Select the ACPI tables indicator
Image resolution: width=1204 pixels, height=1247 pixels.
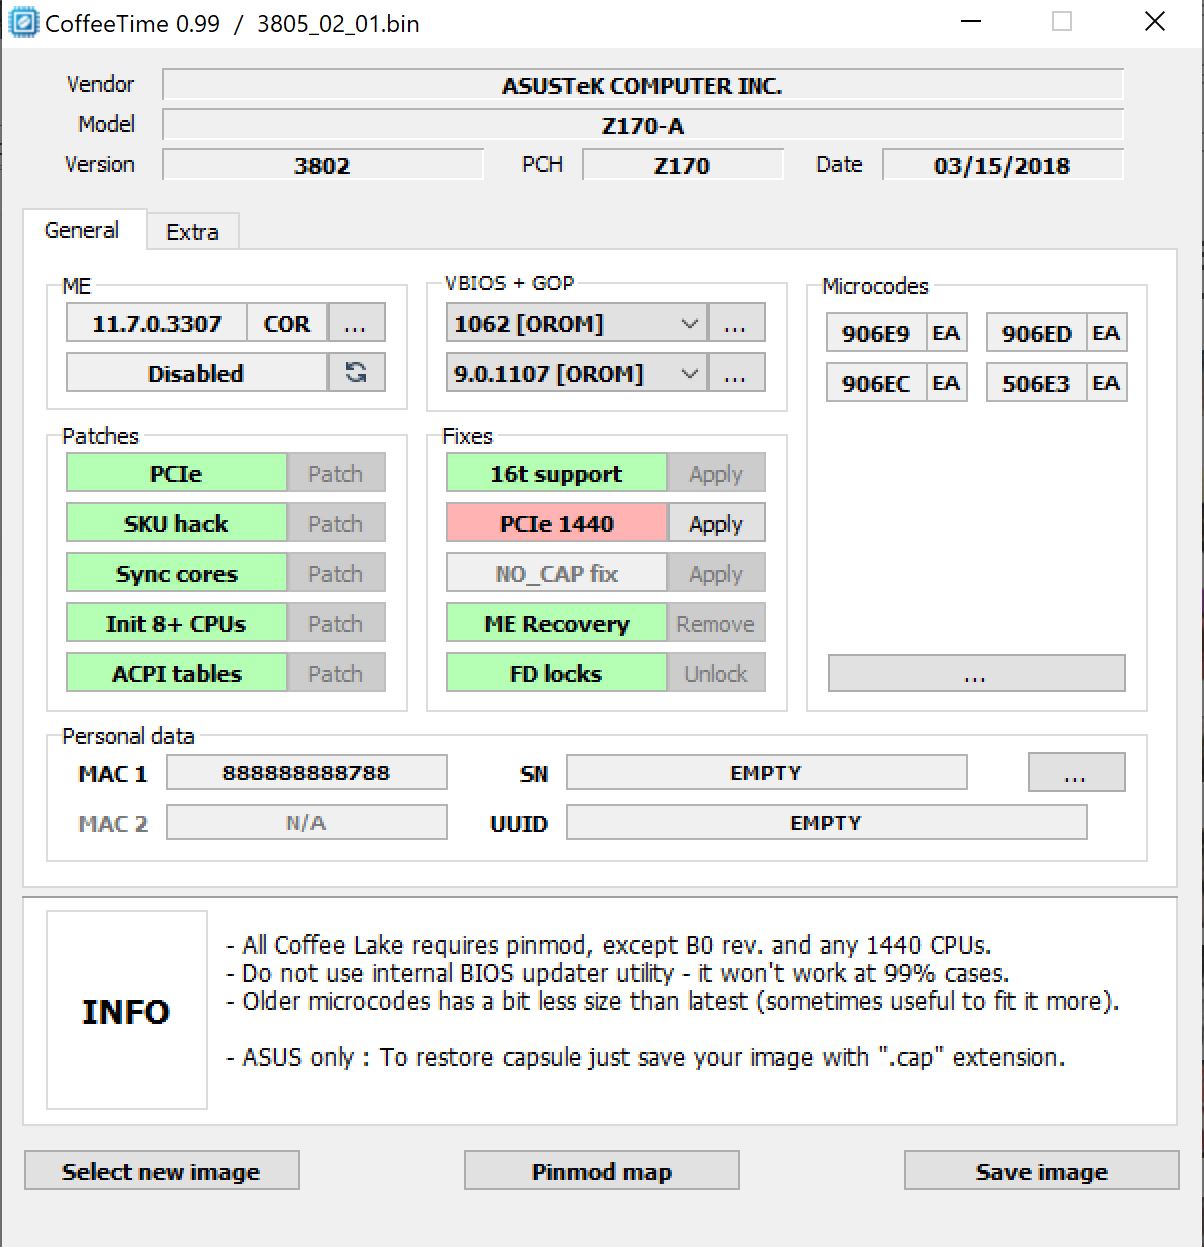click(x=176, y=673)
